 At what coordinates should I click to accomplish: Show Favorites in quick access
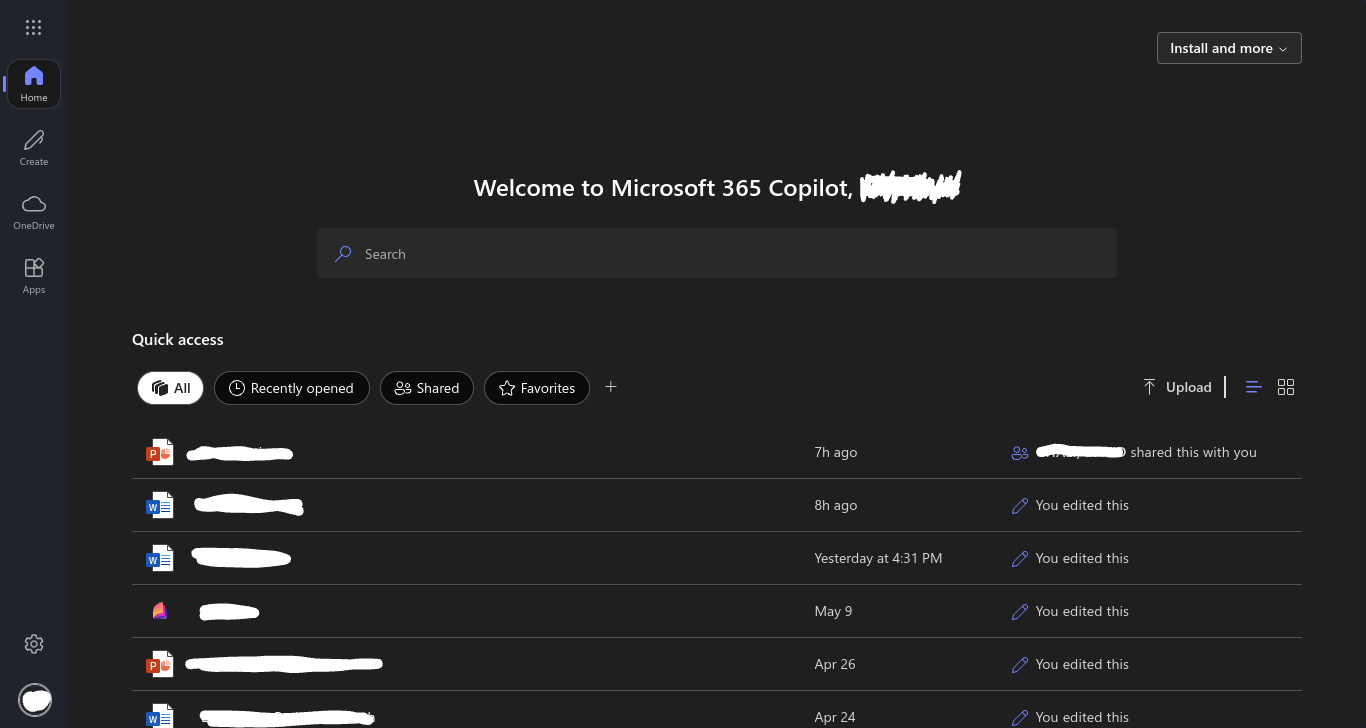pyautogui.click(x=537, y=388)
